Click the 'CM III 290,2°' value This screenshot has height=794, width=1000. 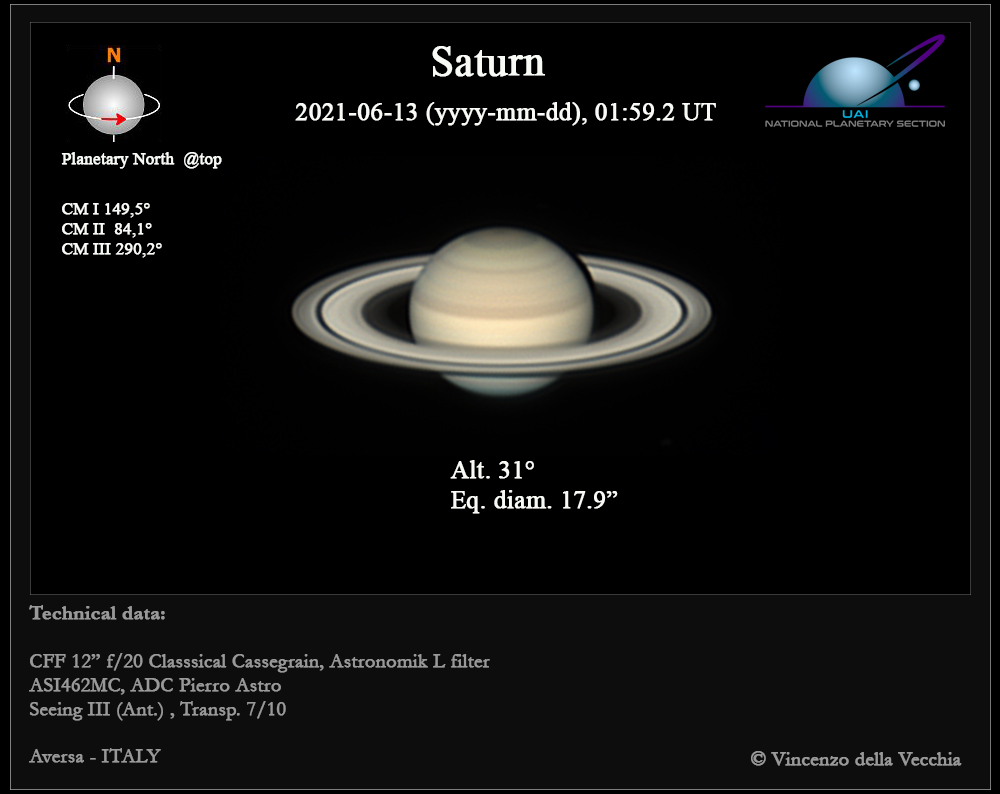point(112,249)
